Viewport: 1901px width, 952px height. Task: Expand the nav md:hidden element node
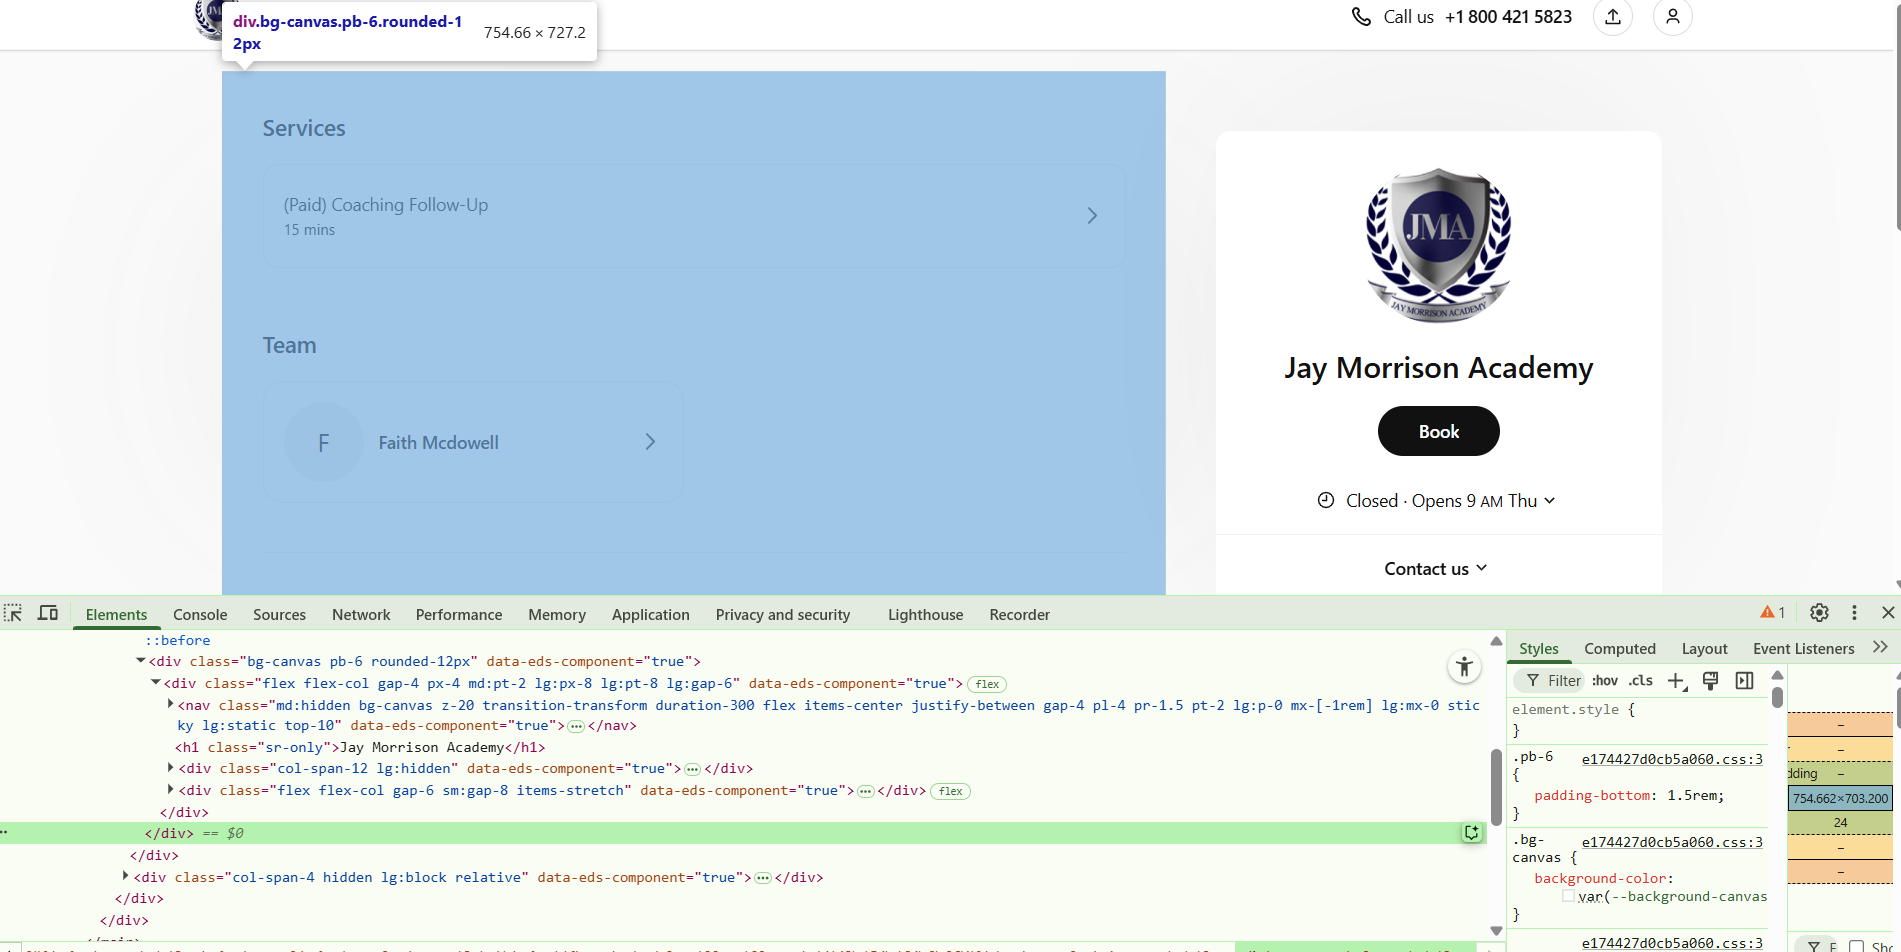[x=170, y=705]
